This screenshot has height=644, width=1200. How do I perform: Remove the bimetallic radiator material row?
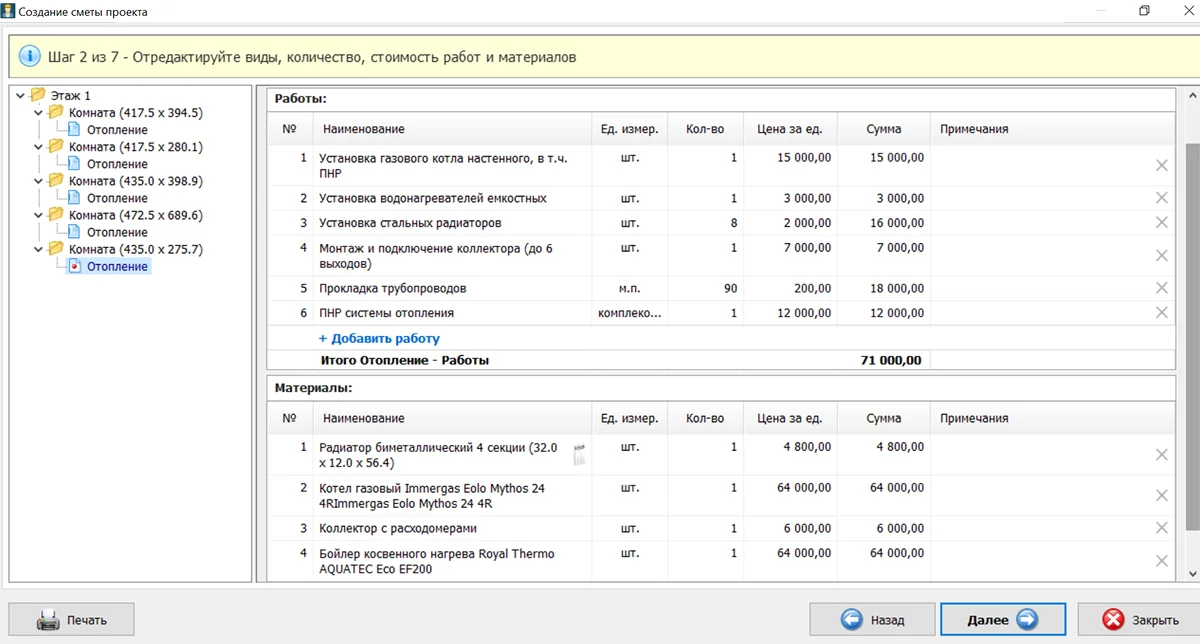pos(1161,455)
